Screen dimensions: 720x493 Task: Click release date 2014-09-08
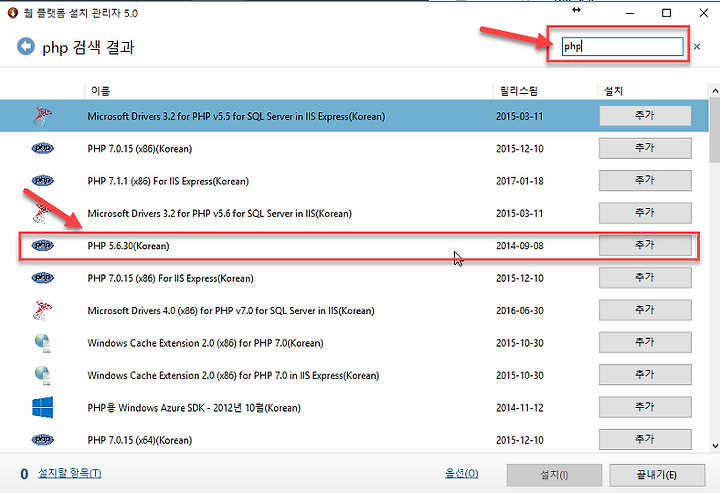click(x=520, y=246)
